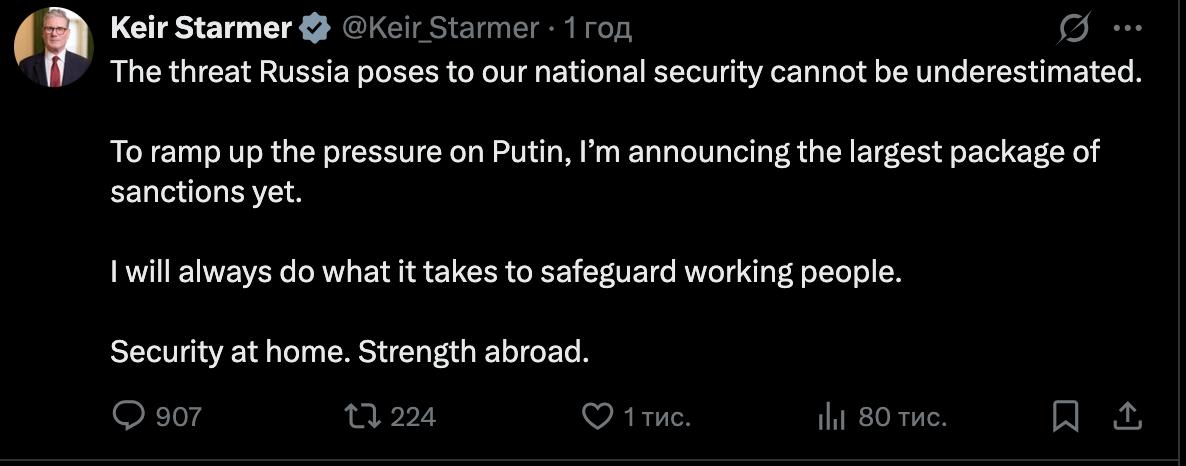The width and height of the screenshot is (1186, 466).
Task: Bookmark this Keir Starmer tweet
Action: coord(1066,416)
